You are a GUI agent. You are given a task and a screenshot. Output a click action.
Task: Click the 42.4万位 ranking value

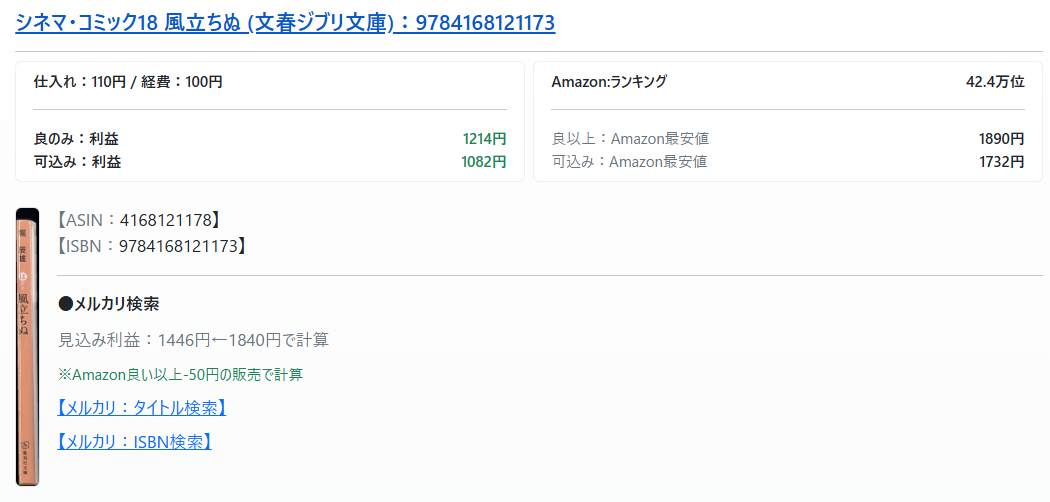[995, 82]
